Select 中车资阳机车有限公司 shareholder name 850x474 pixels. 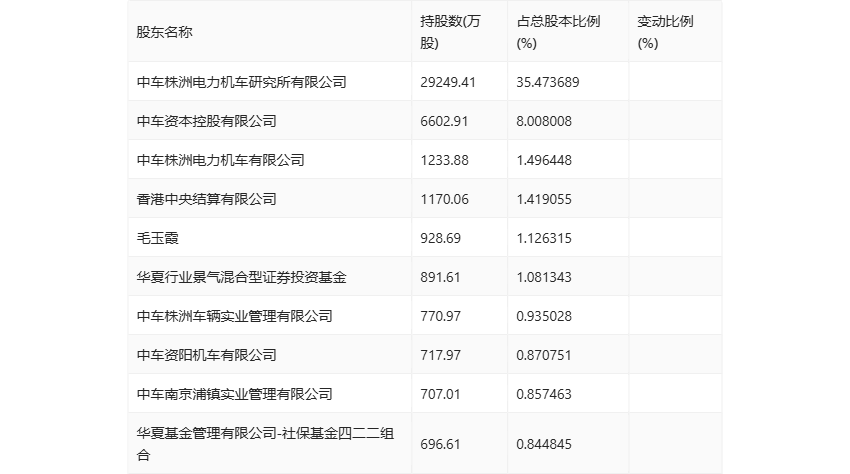pos(206,355)
